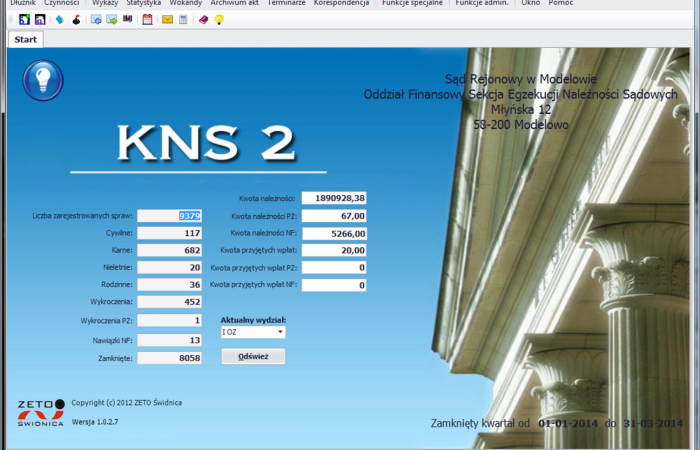Click the Nawiązki NF value field
Image resolution: width=700 pixels, height=450 pixels.
point(169,340)
